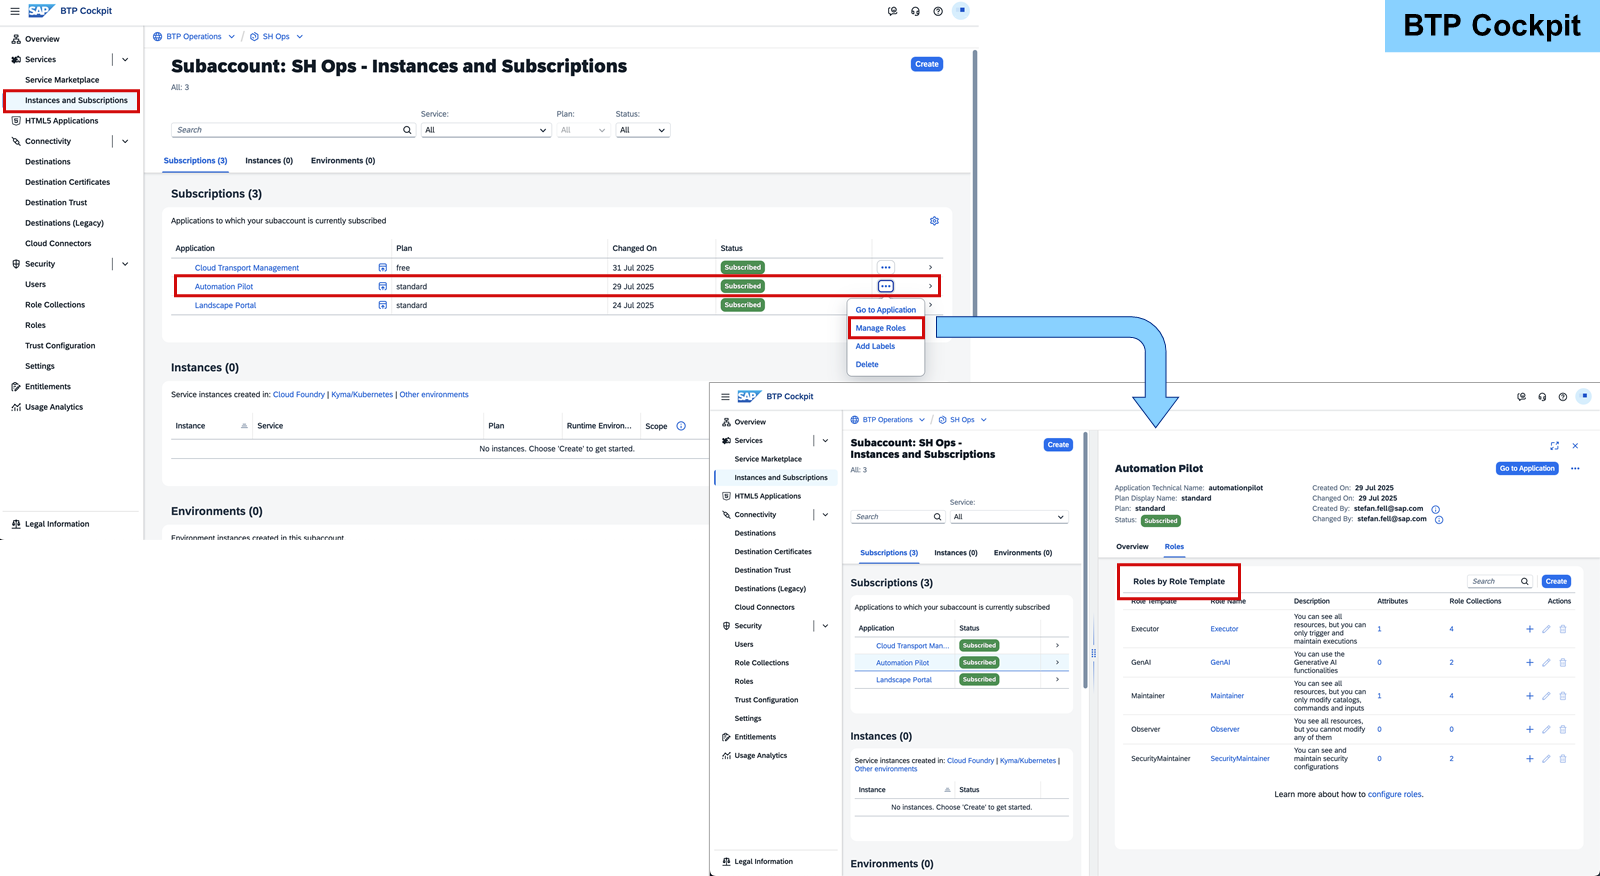The height and width of the screenshot is (876, 1600).
Task: Click the plus icon in the Executor role row
Action: pyautogui.click(x=1529, y=629)
